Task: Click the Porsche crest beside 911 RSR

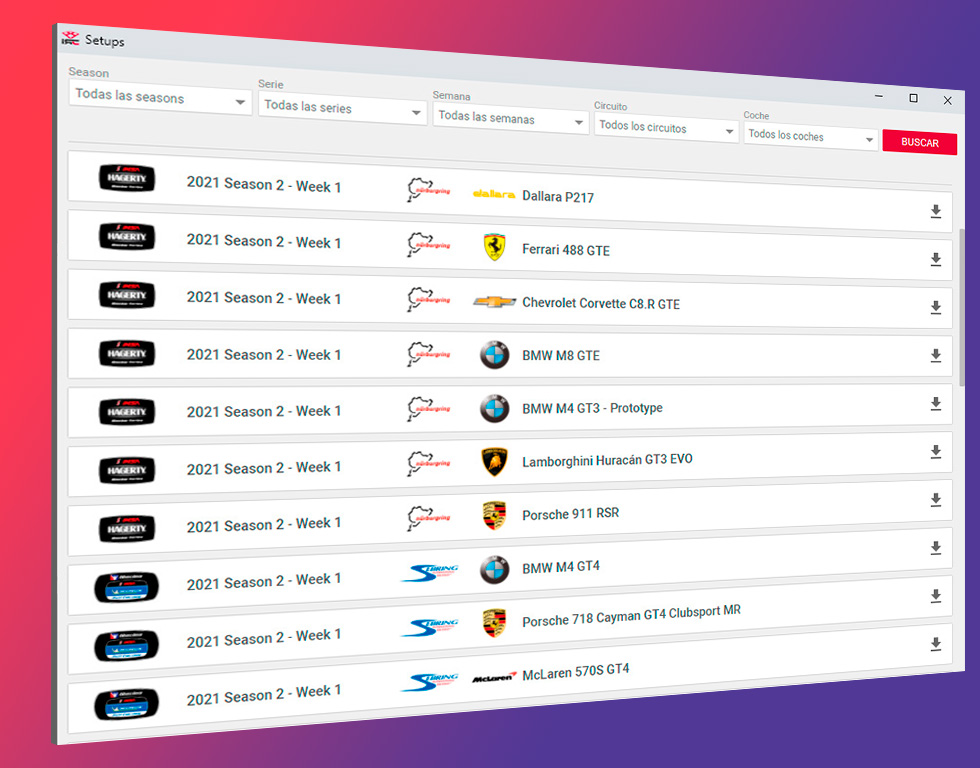Action: (x=494, y=516)
